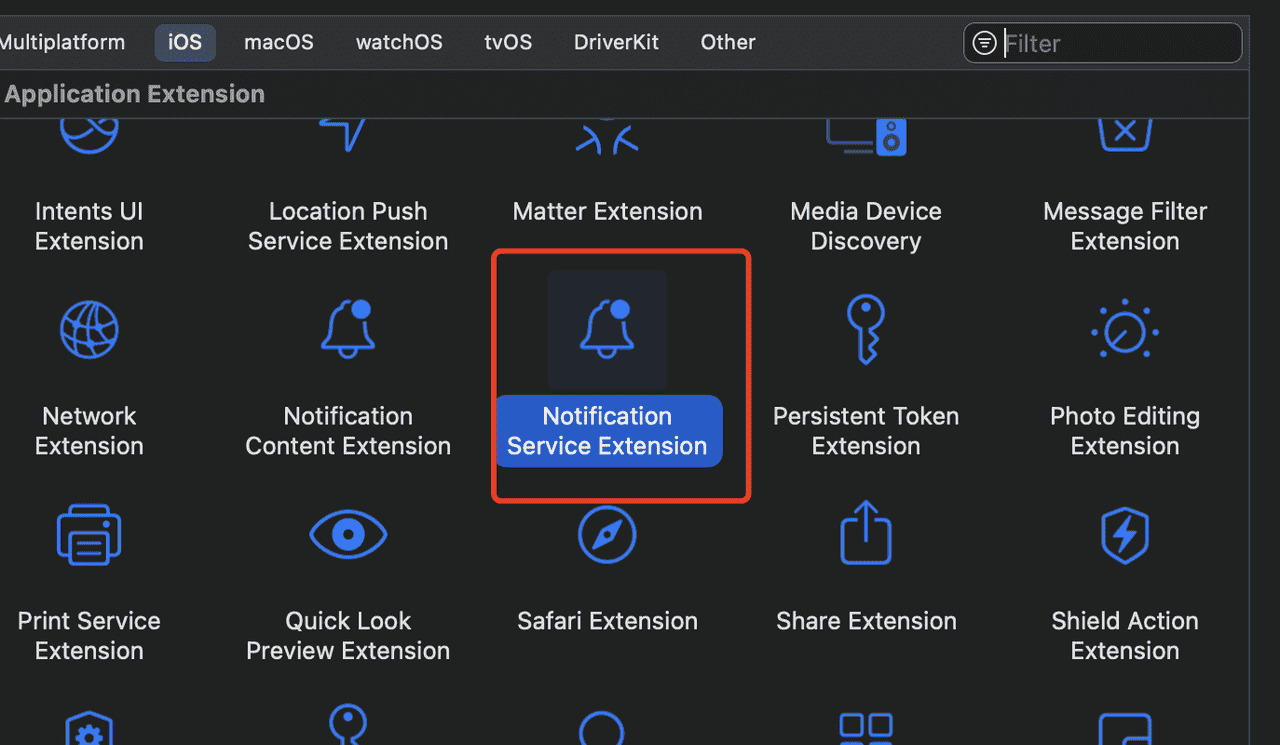The image size is (1280, 745).
Task: Select the Shield Action Extension icon
Action: (1125, 535)
